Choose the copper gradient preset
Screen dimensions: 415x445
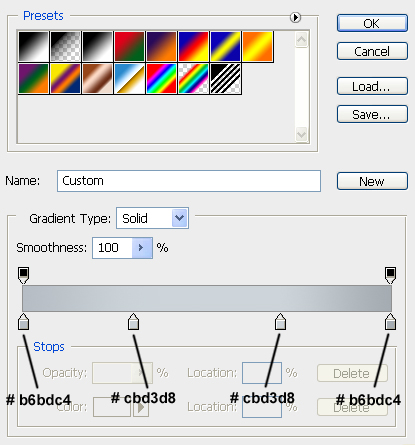pos(97,79)
